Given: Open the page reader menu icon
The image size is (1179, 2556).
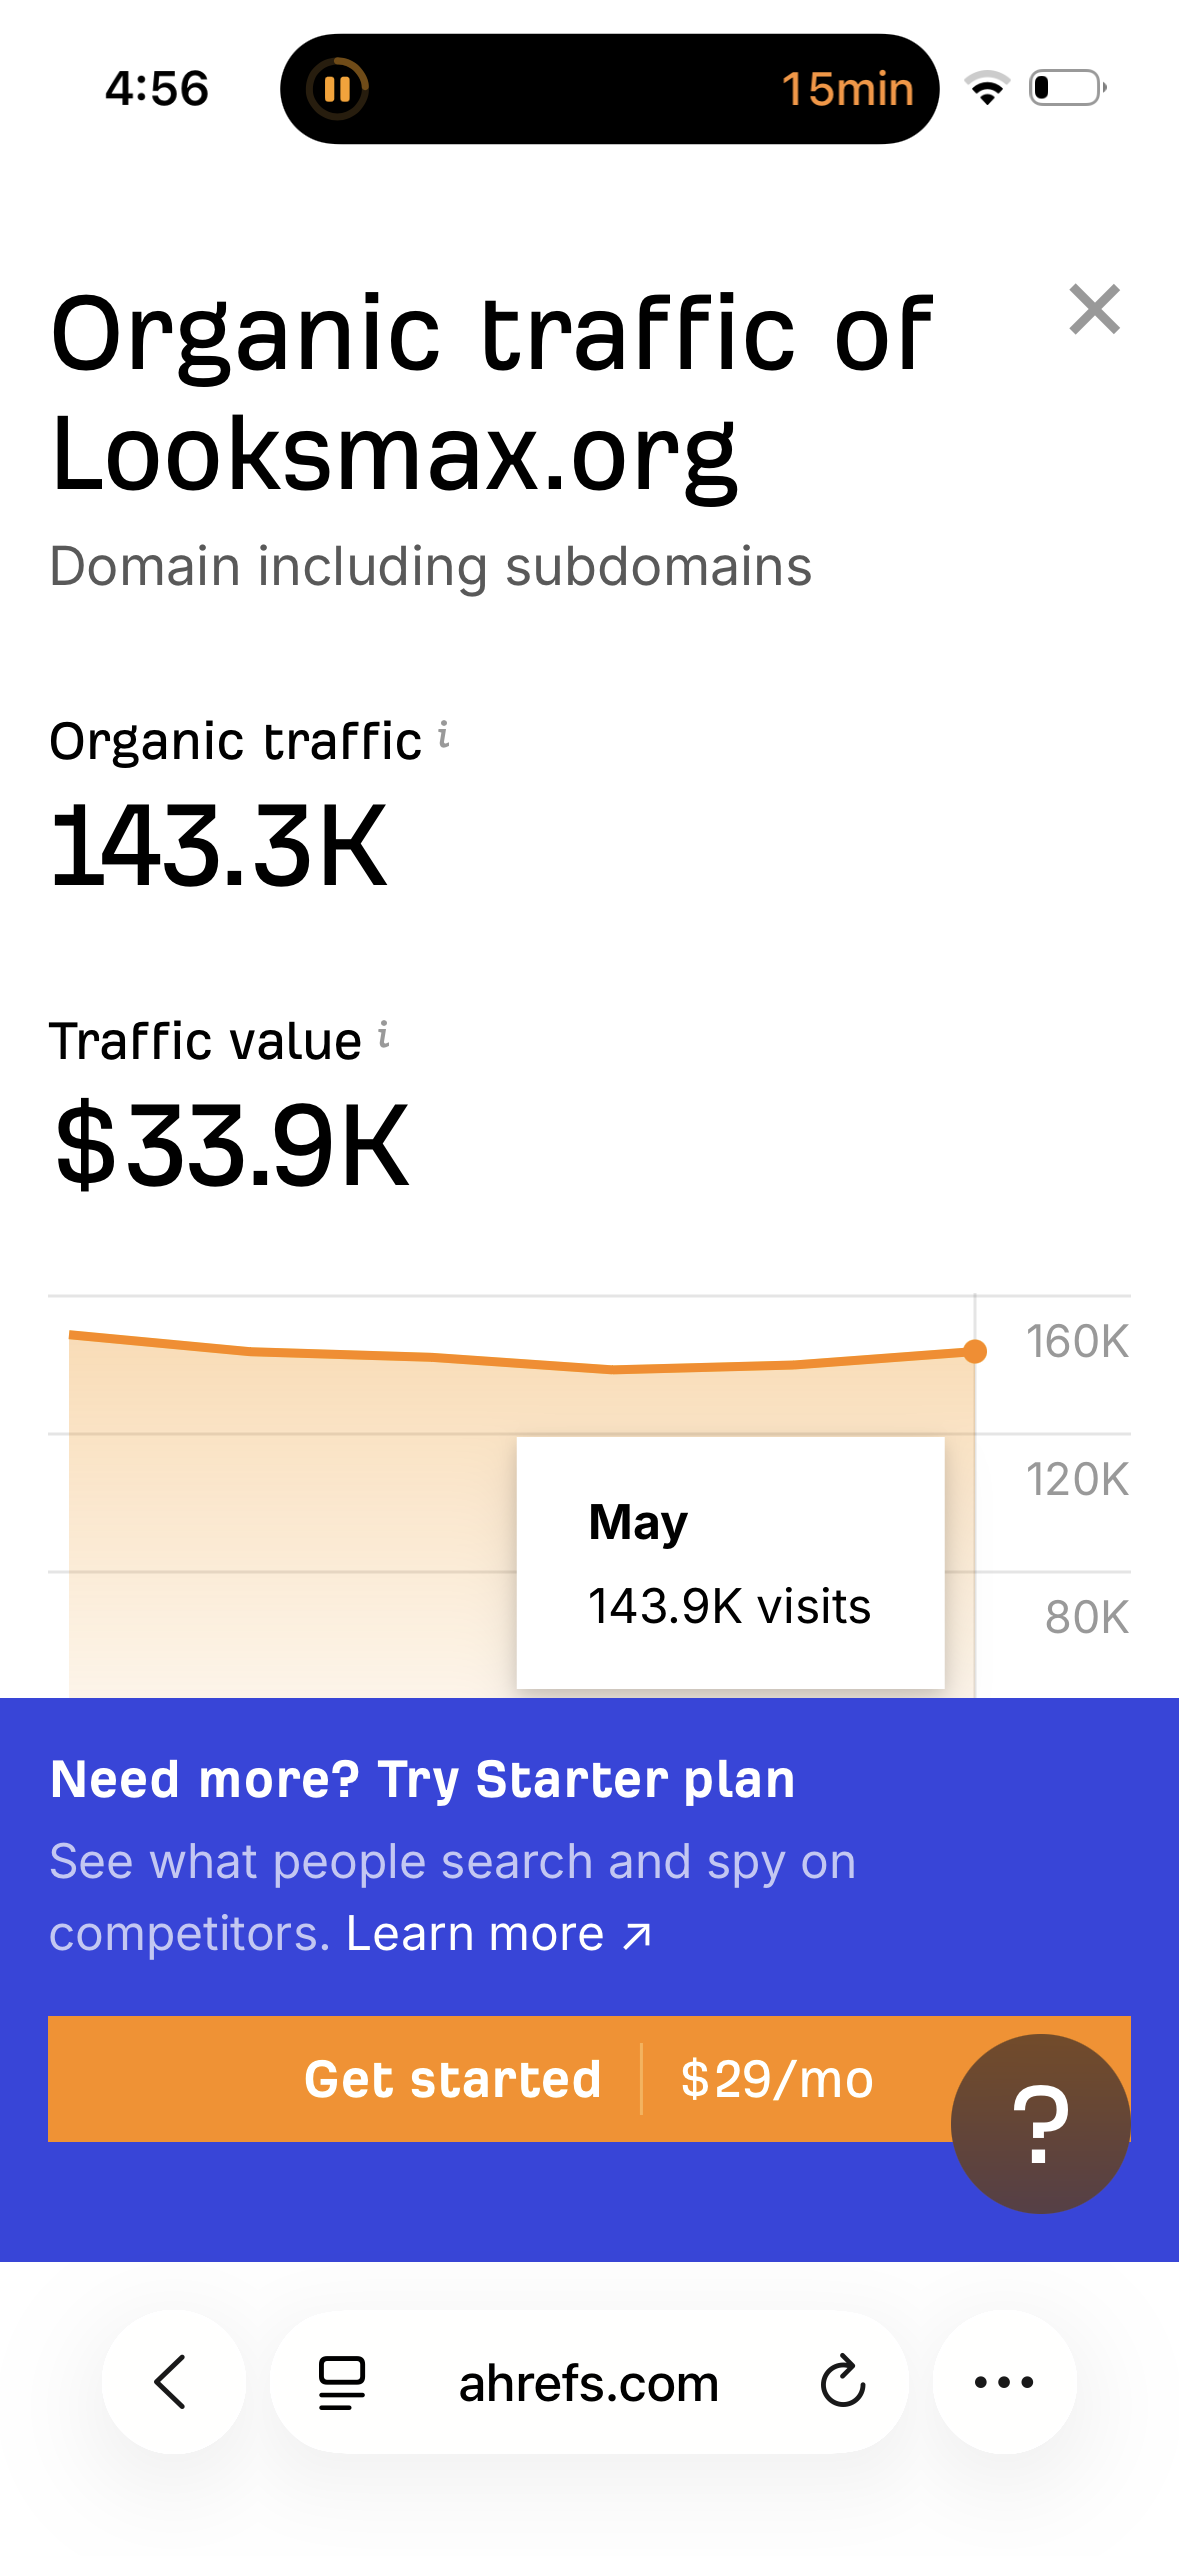Looking at the screenshot, I should coord(342,2381).
